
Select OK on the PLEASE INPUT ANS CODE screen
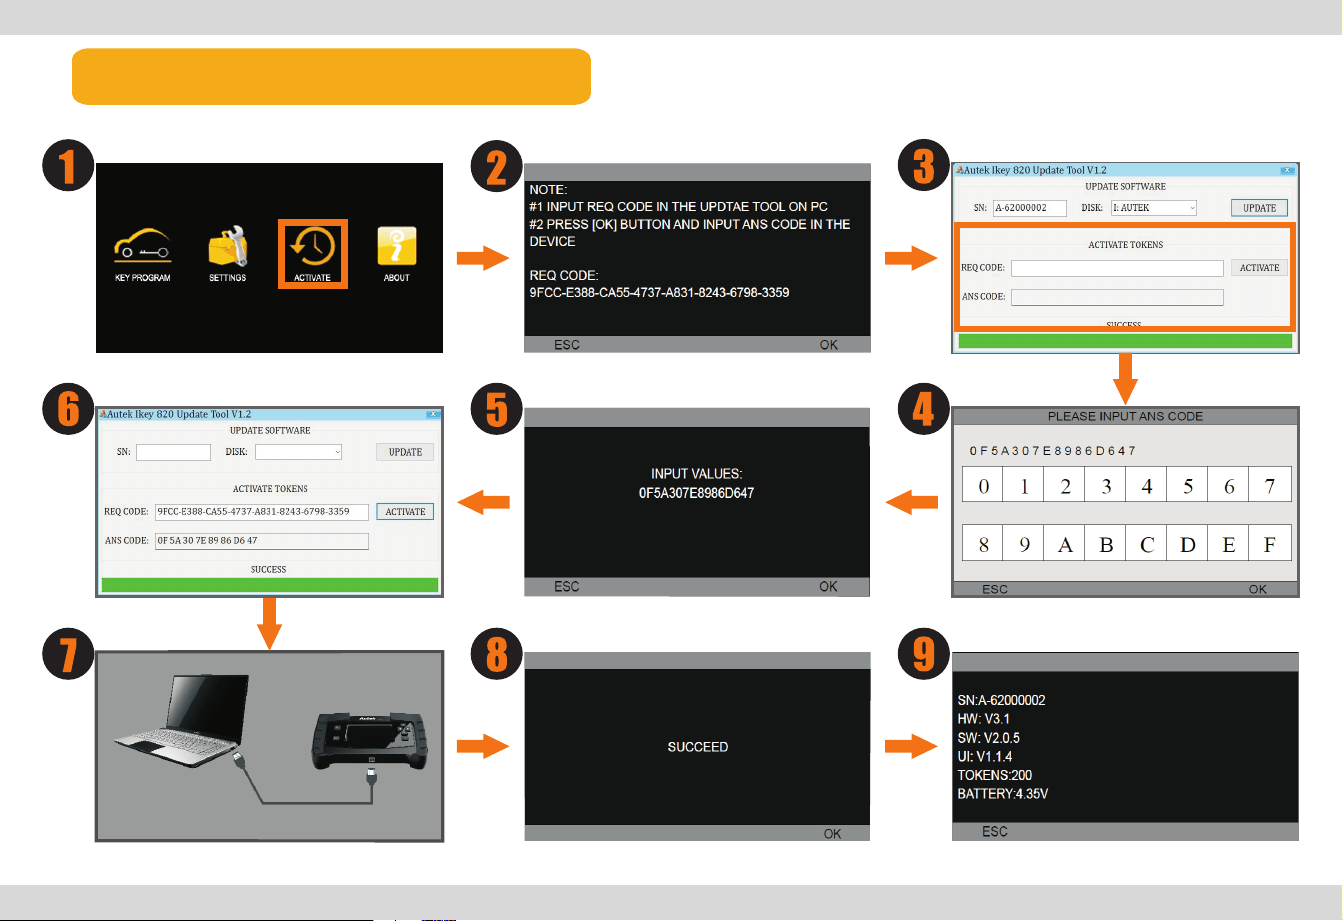click(1258, 589)
